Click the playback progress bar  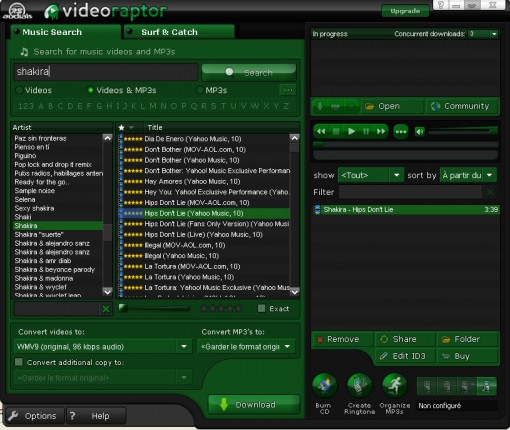[405, 145]
